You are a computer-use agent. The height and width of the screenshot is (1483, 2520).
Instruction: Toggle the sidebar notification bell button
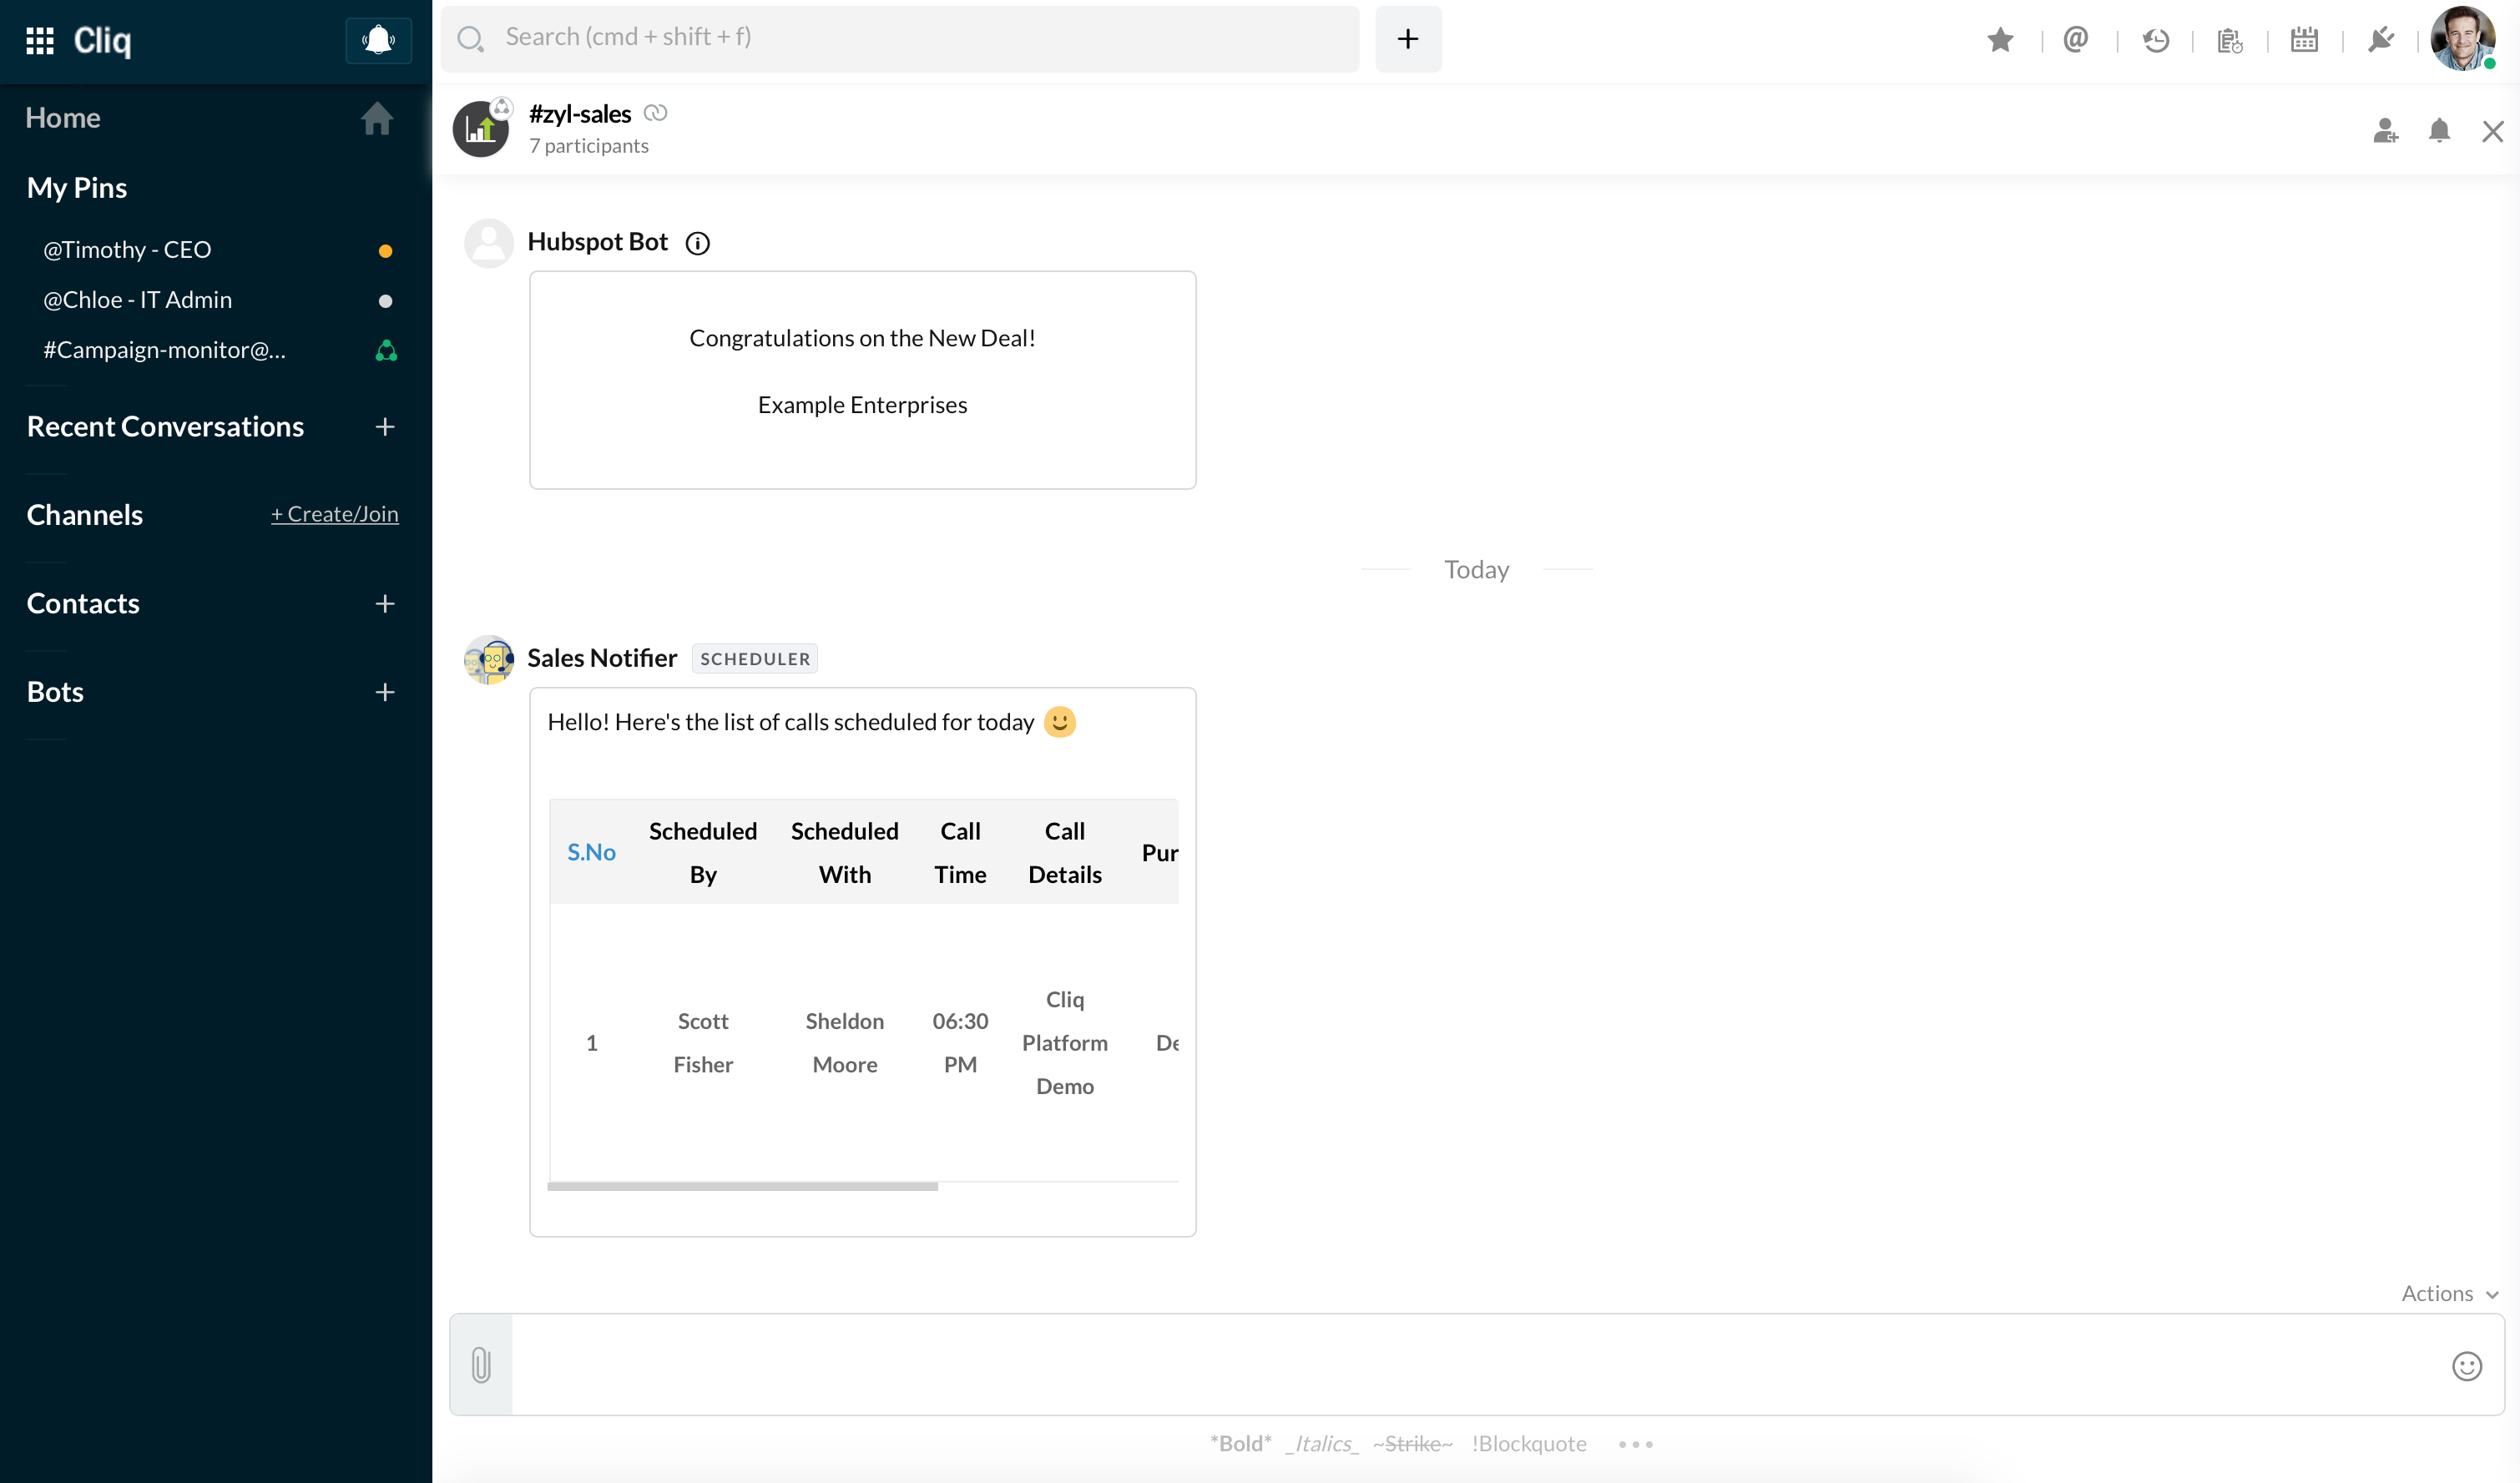pyautogui.click(x=378, y=40)
